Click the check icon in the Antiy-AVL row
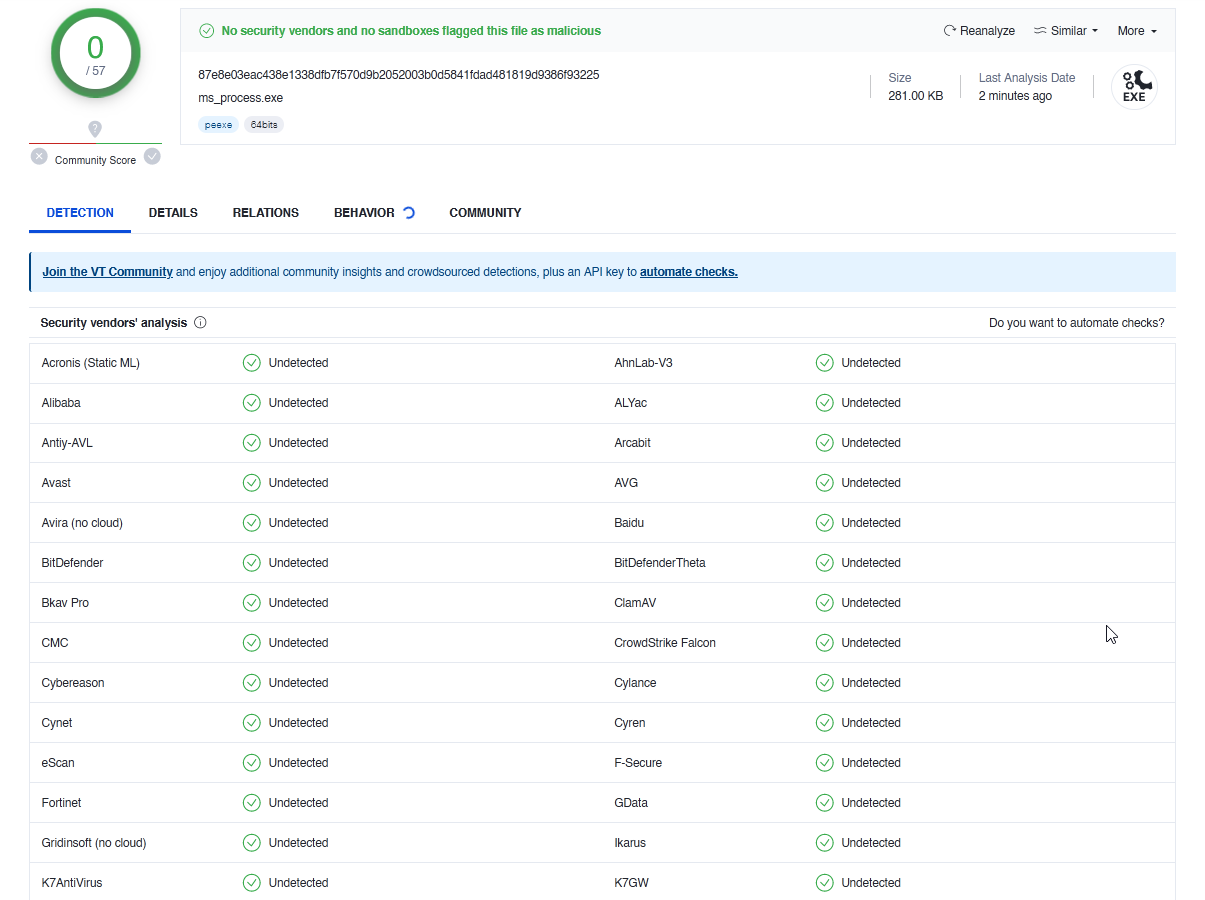This screenshot has height=900, width=1205. (x=252, y=443)
